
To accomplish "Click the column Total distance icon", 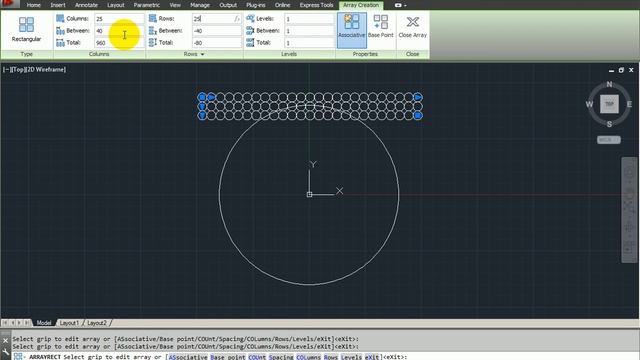I will pyautogui.click(x=60, y=42).
